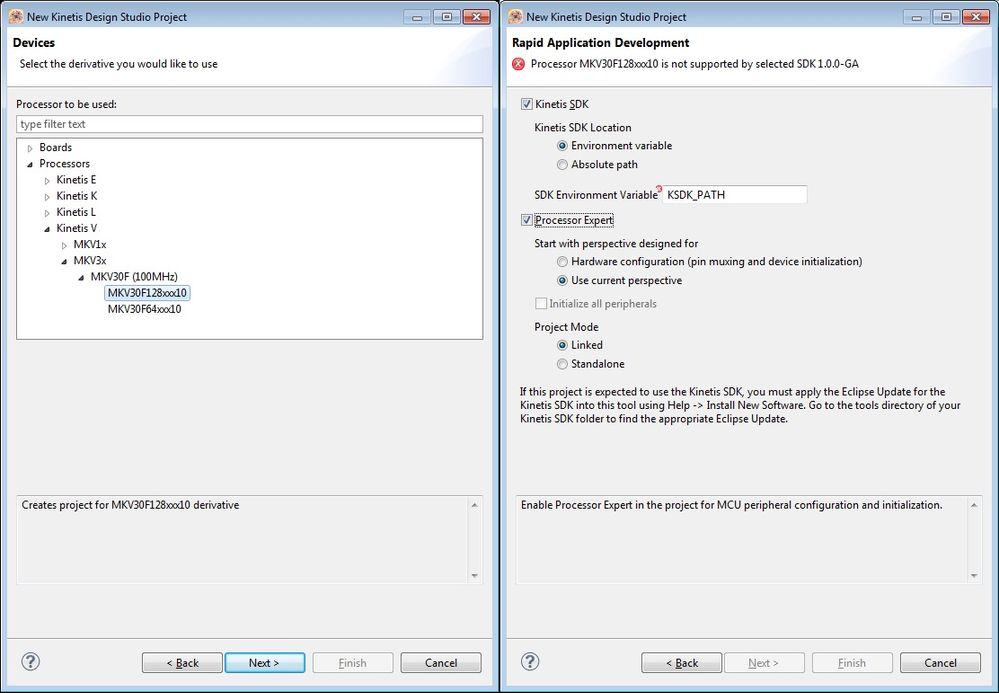Cancel the Rapid Application Development dialog
999x693 pixels.
coord(940,662)
